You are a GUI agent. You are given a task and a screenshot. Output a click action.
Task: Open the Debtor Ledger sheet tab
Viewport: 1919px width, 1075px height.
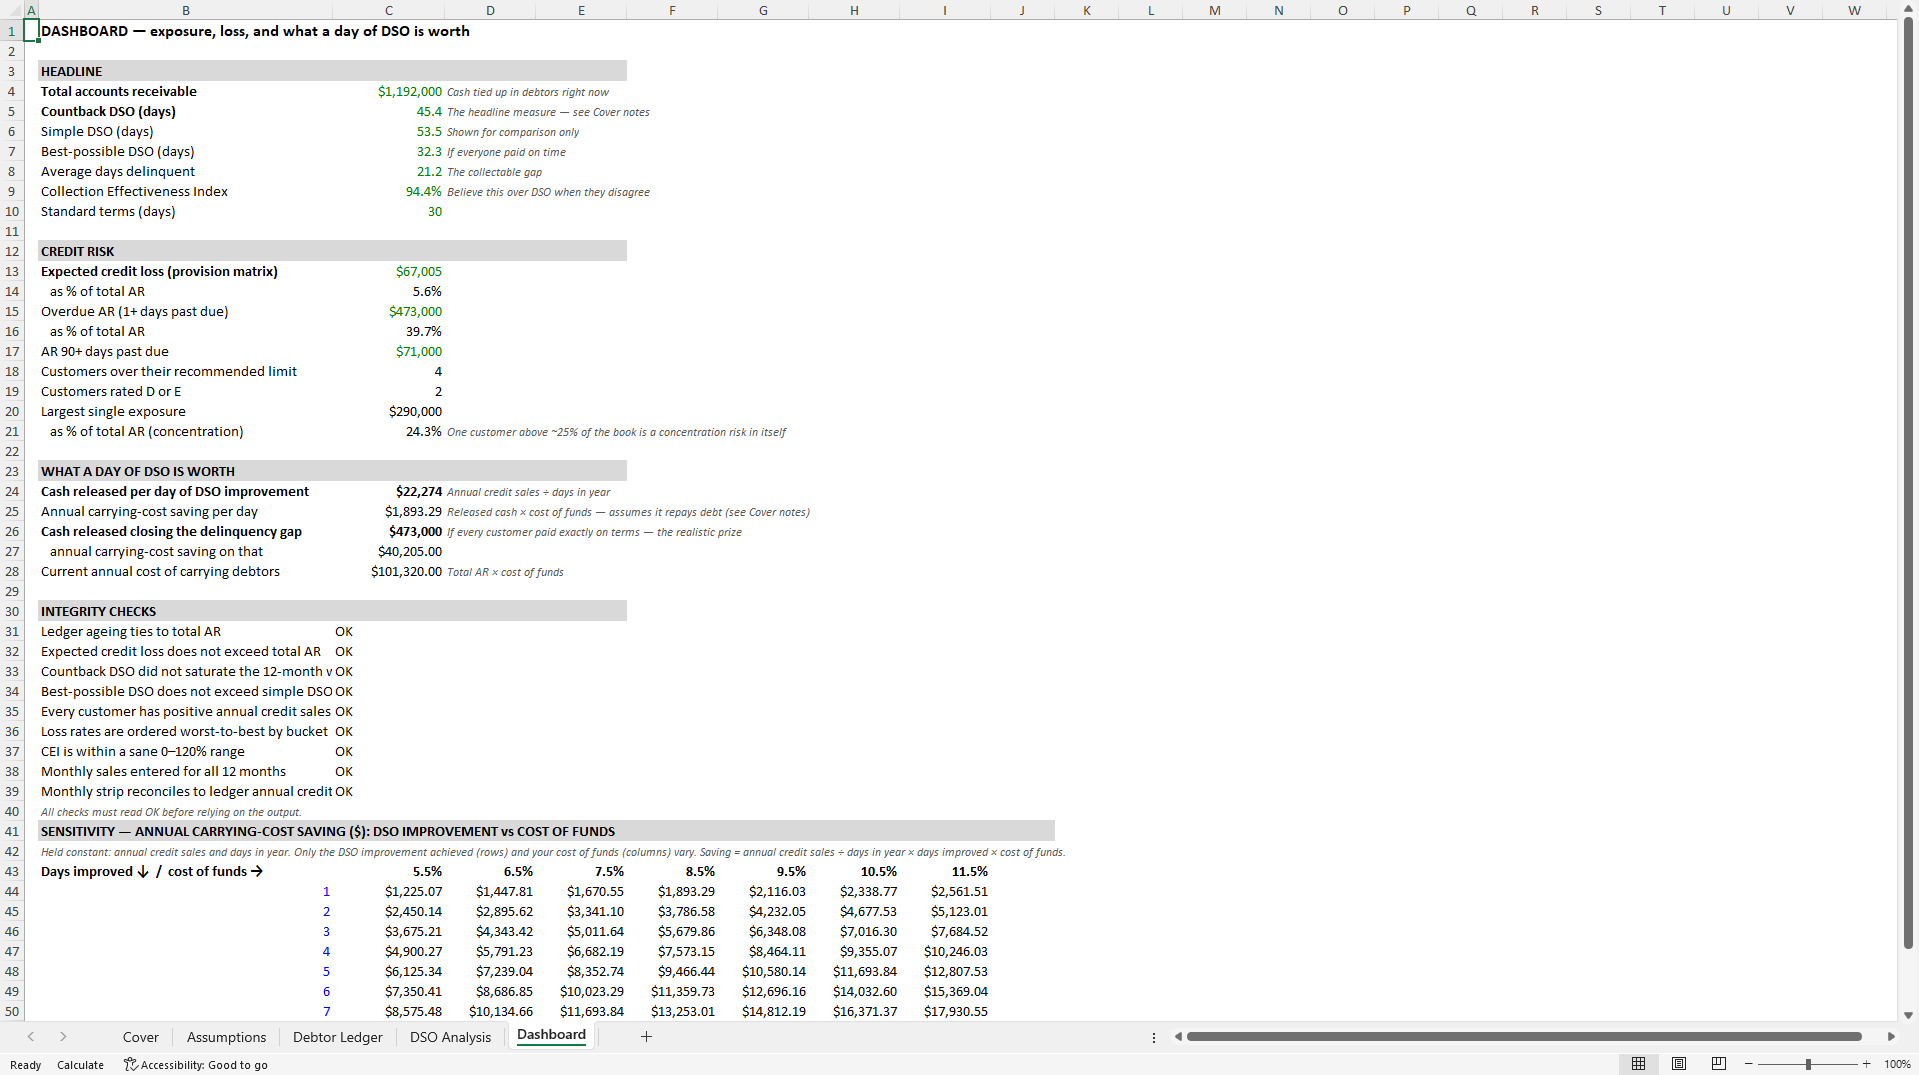tap(337, 1037)
